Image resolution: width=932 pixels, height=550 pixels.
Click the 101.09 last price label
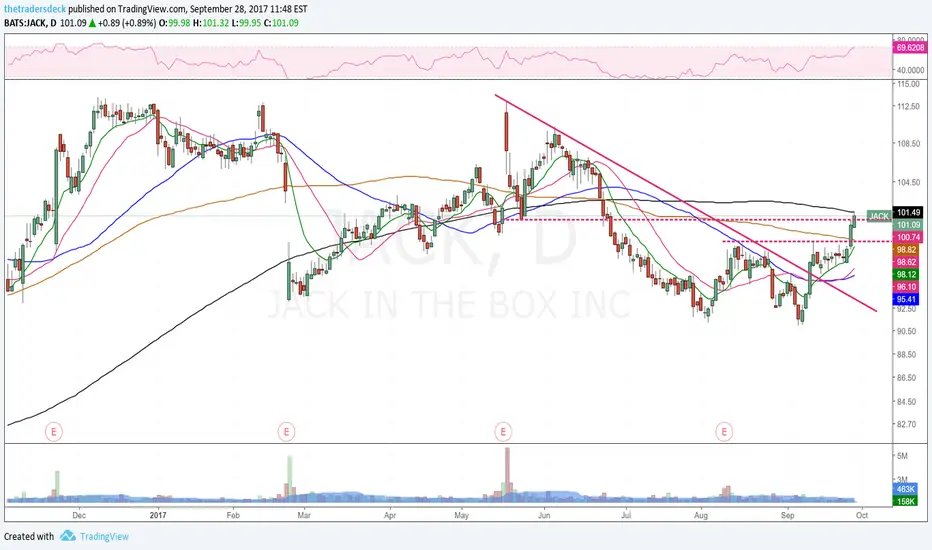coord(908,225)
